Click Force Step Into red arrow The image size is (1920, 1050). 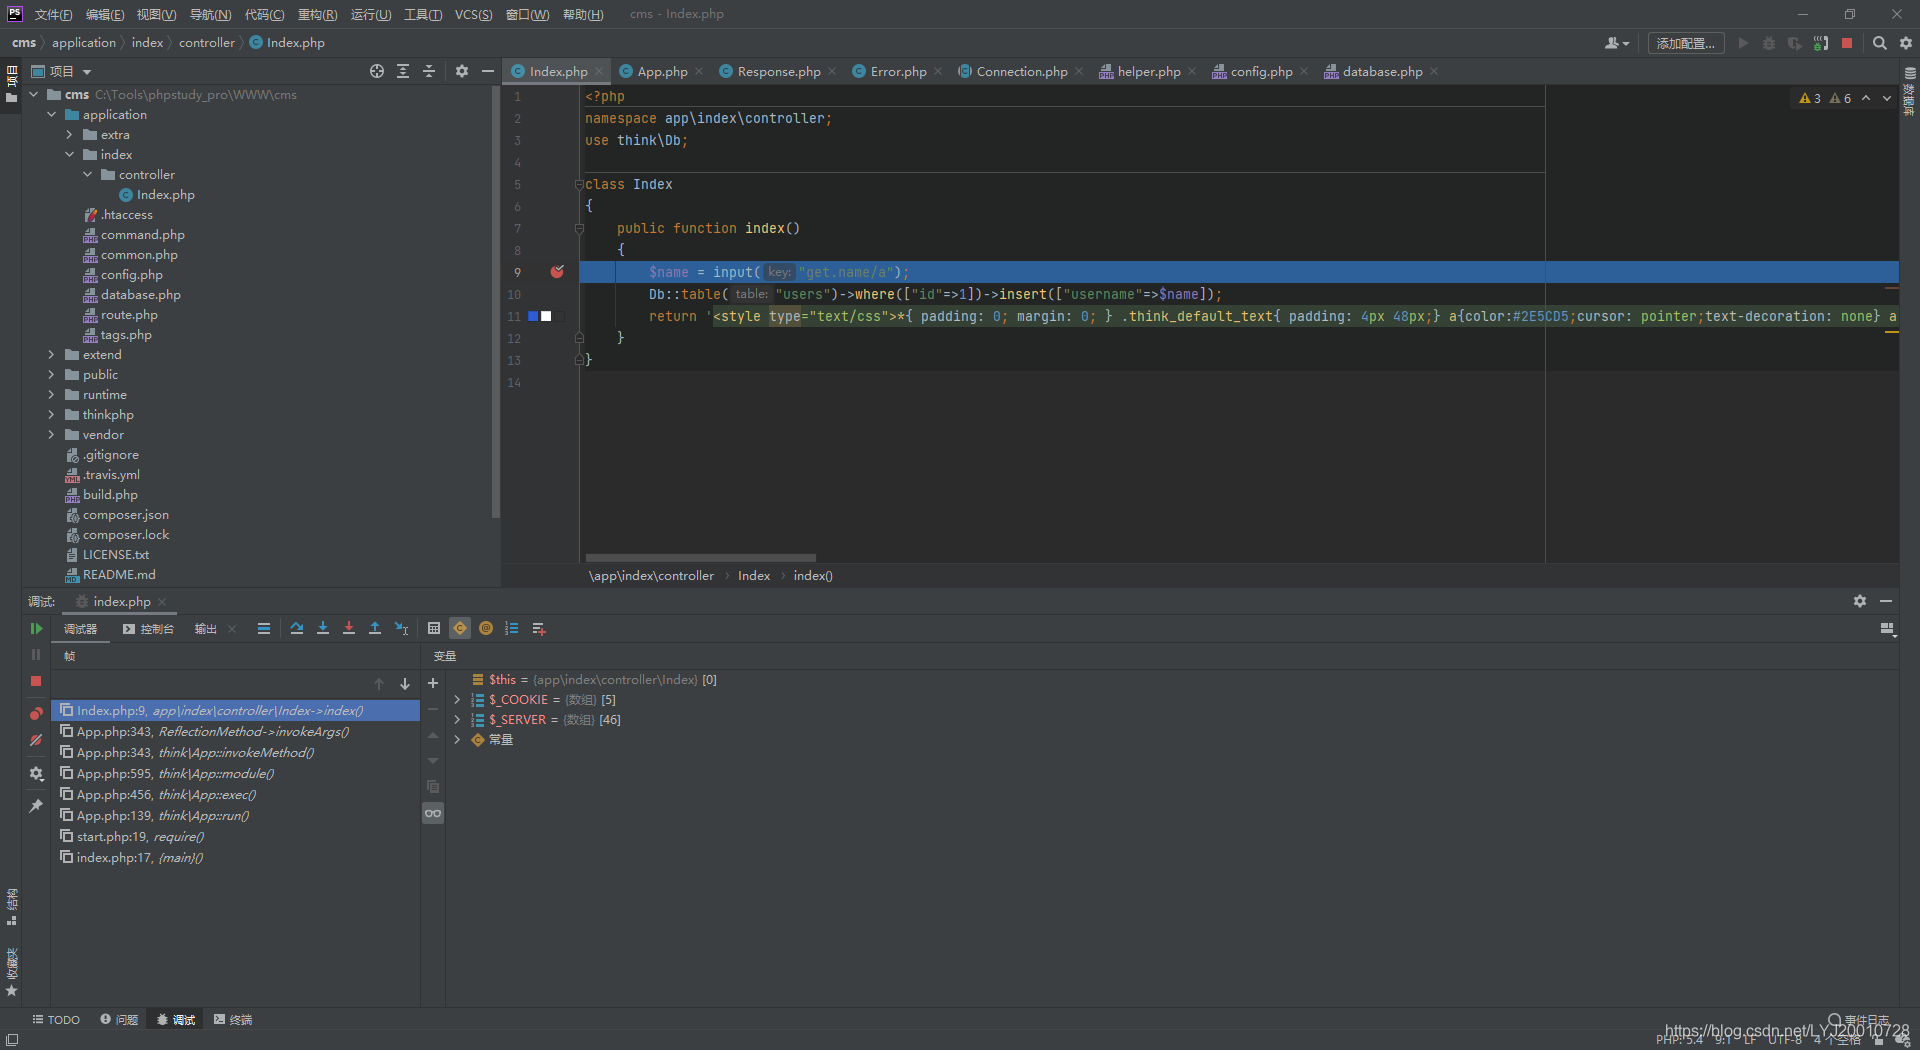(x=349, y=629)
